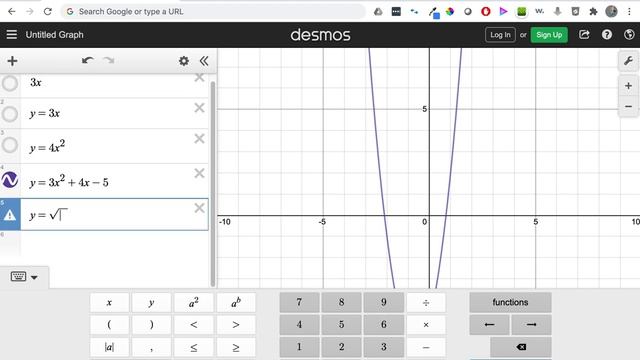
Task: Tap the 7 key on keypad
Action: (x=299, y=302)
